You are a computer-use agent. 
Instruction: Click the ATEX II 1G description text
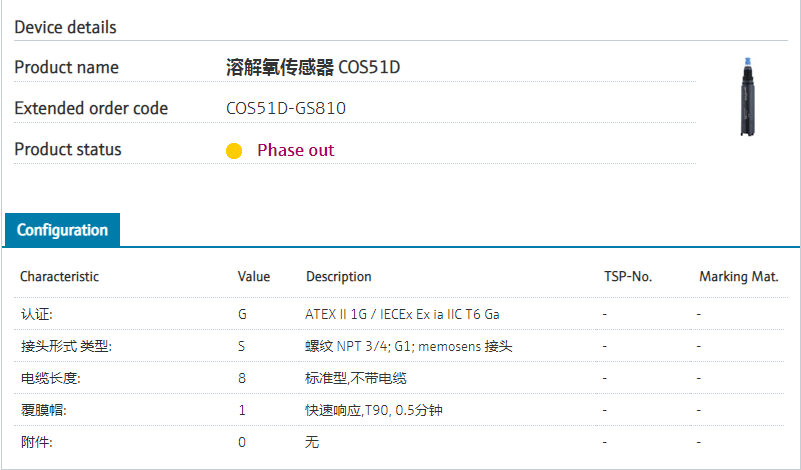(402, 314)
